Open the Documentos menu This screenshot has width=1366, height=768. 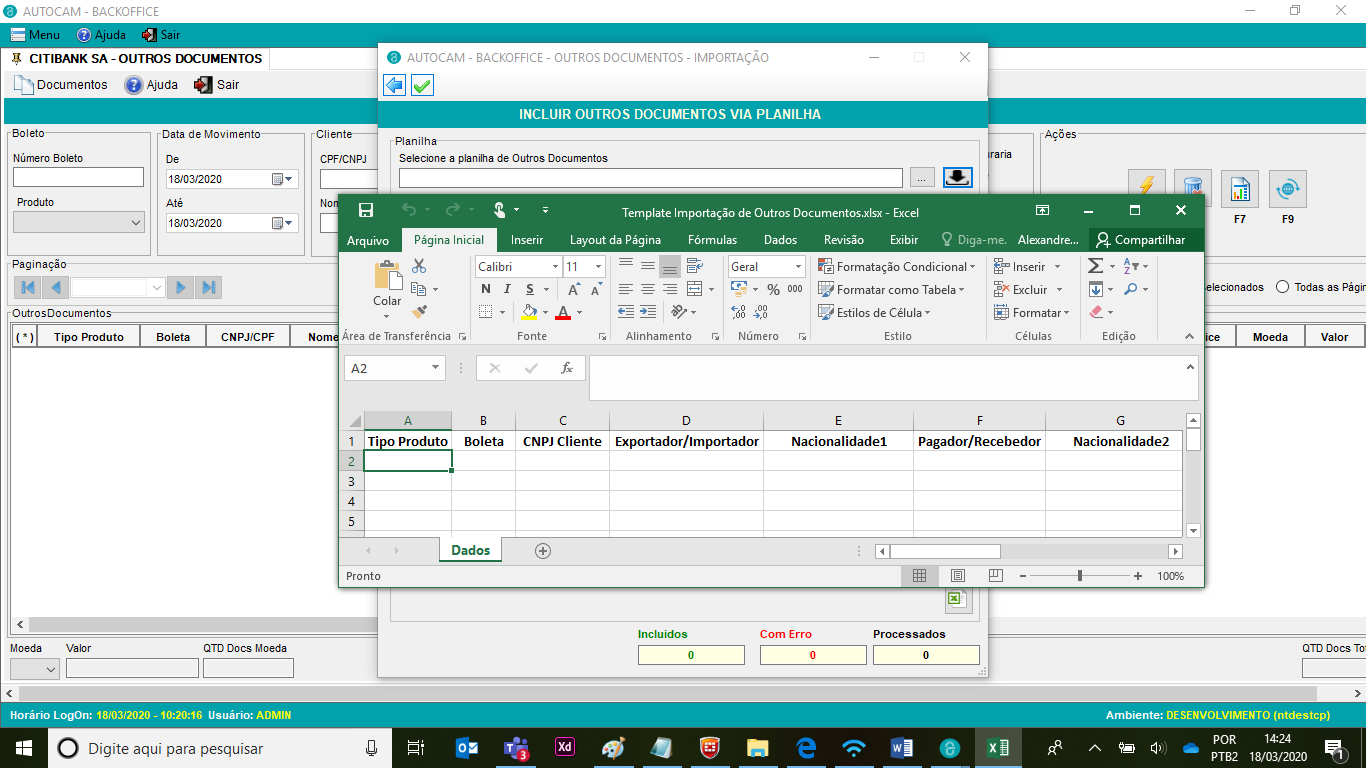click(61, 85)
